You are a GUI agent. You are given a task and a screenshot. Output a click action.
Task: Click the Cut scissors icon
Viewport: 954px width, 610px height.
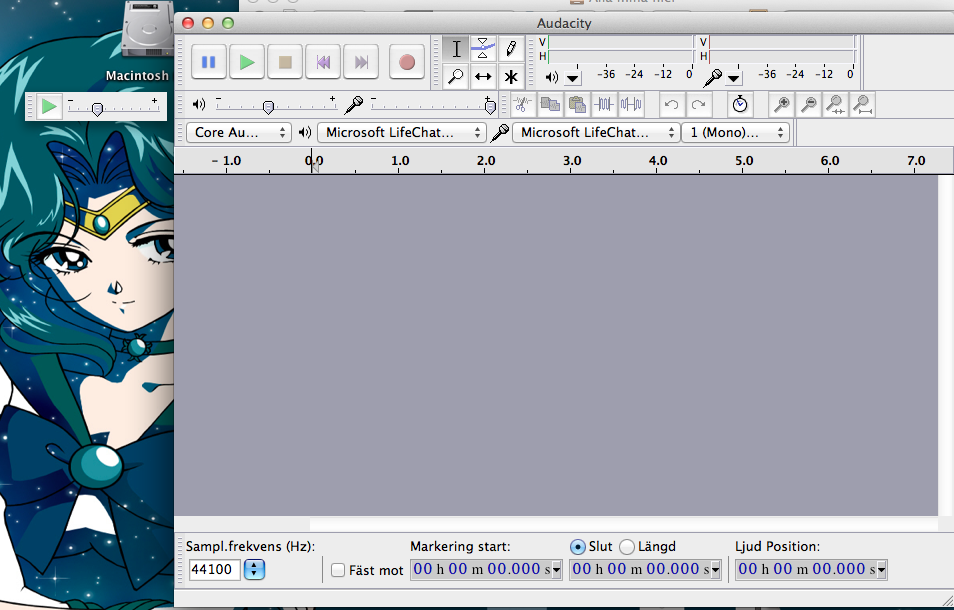click(x=521, y=105)
